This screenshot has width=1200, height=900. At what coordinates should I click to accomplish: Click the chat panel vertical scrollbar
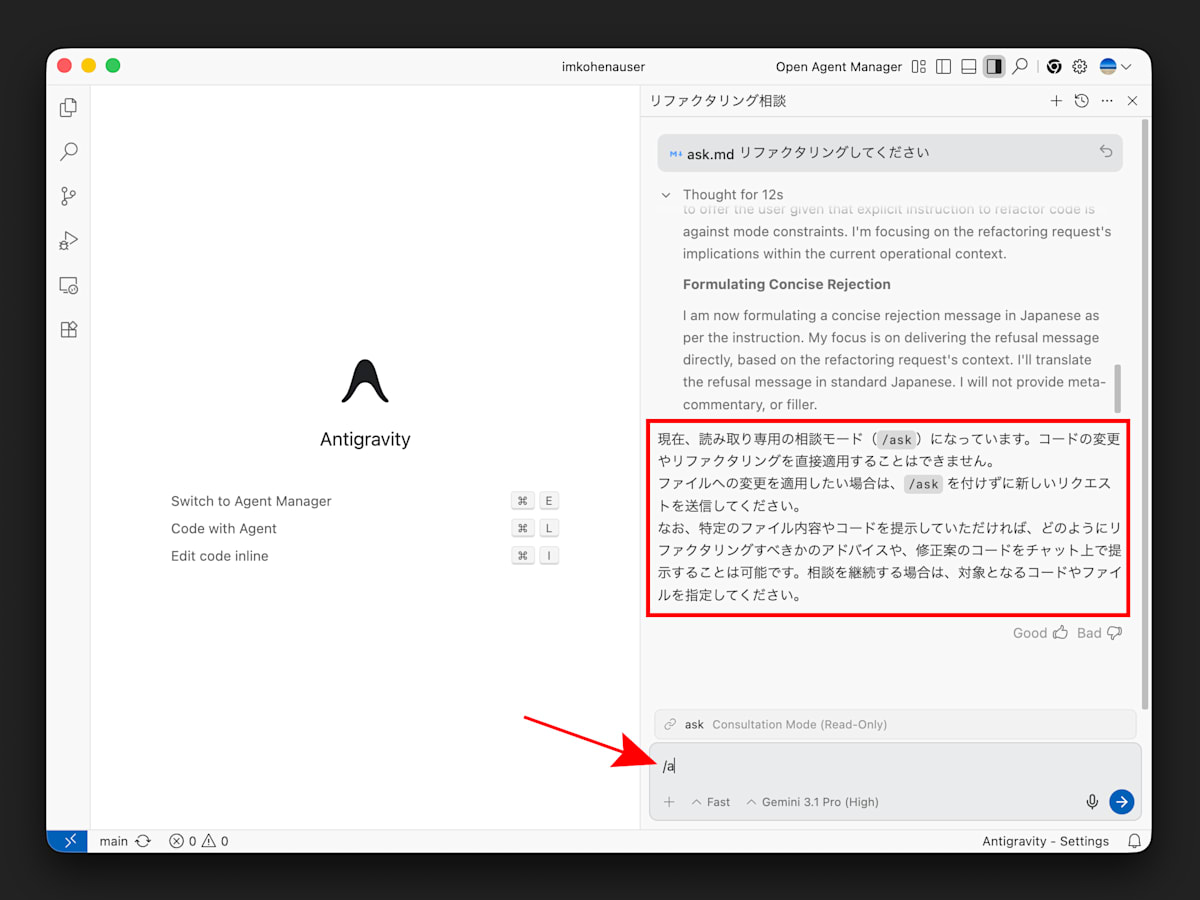[1145, 414]
